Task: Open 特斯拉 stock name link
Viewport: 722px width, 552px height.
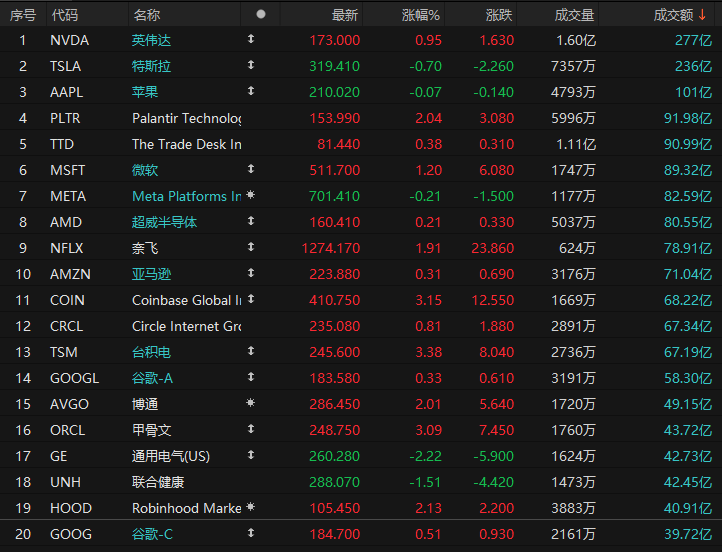Action: point(151,66)
